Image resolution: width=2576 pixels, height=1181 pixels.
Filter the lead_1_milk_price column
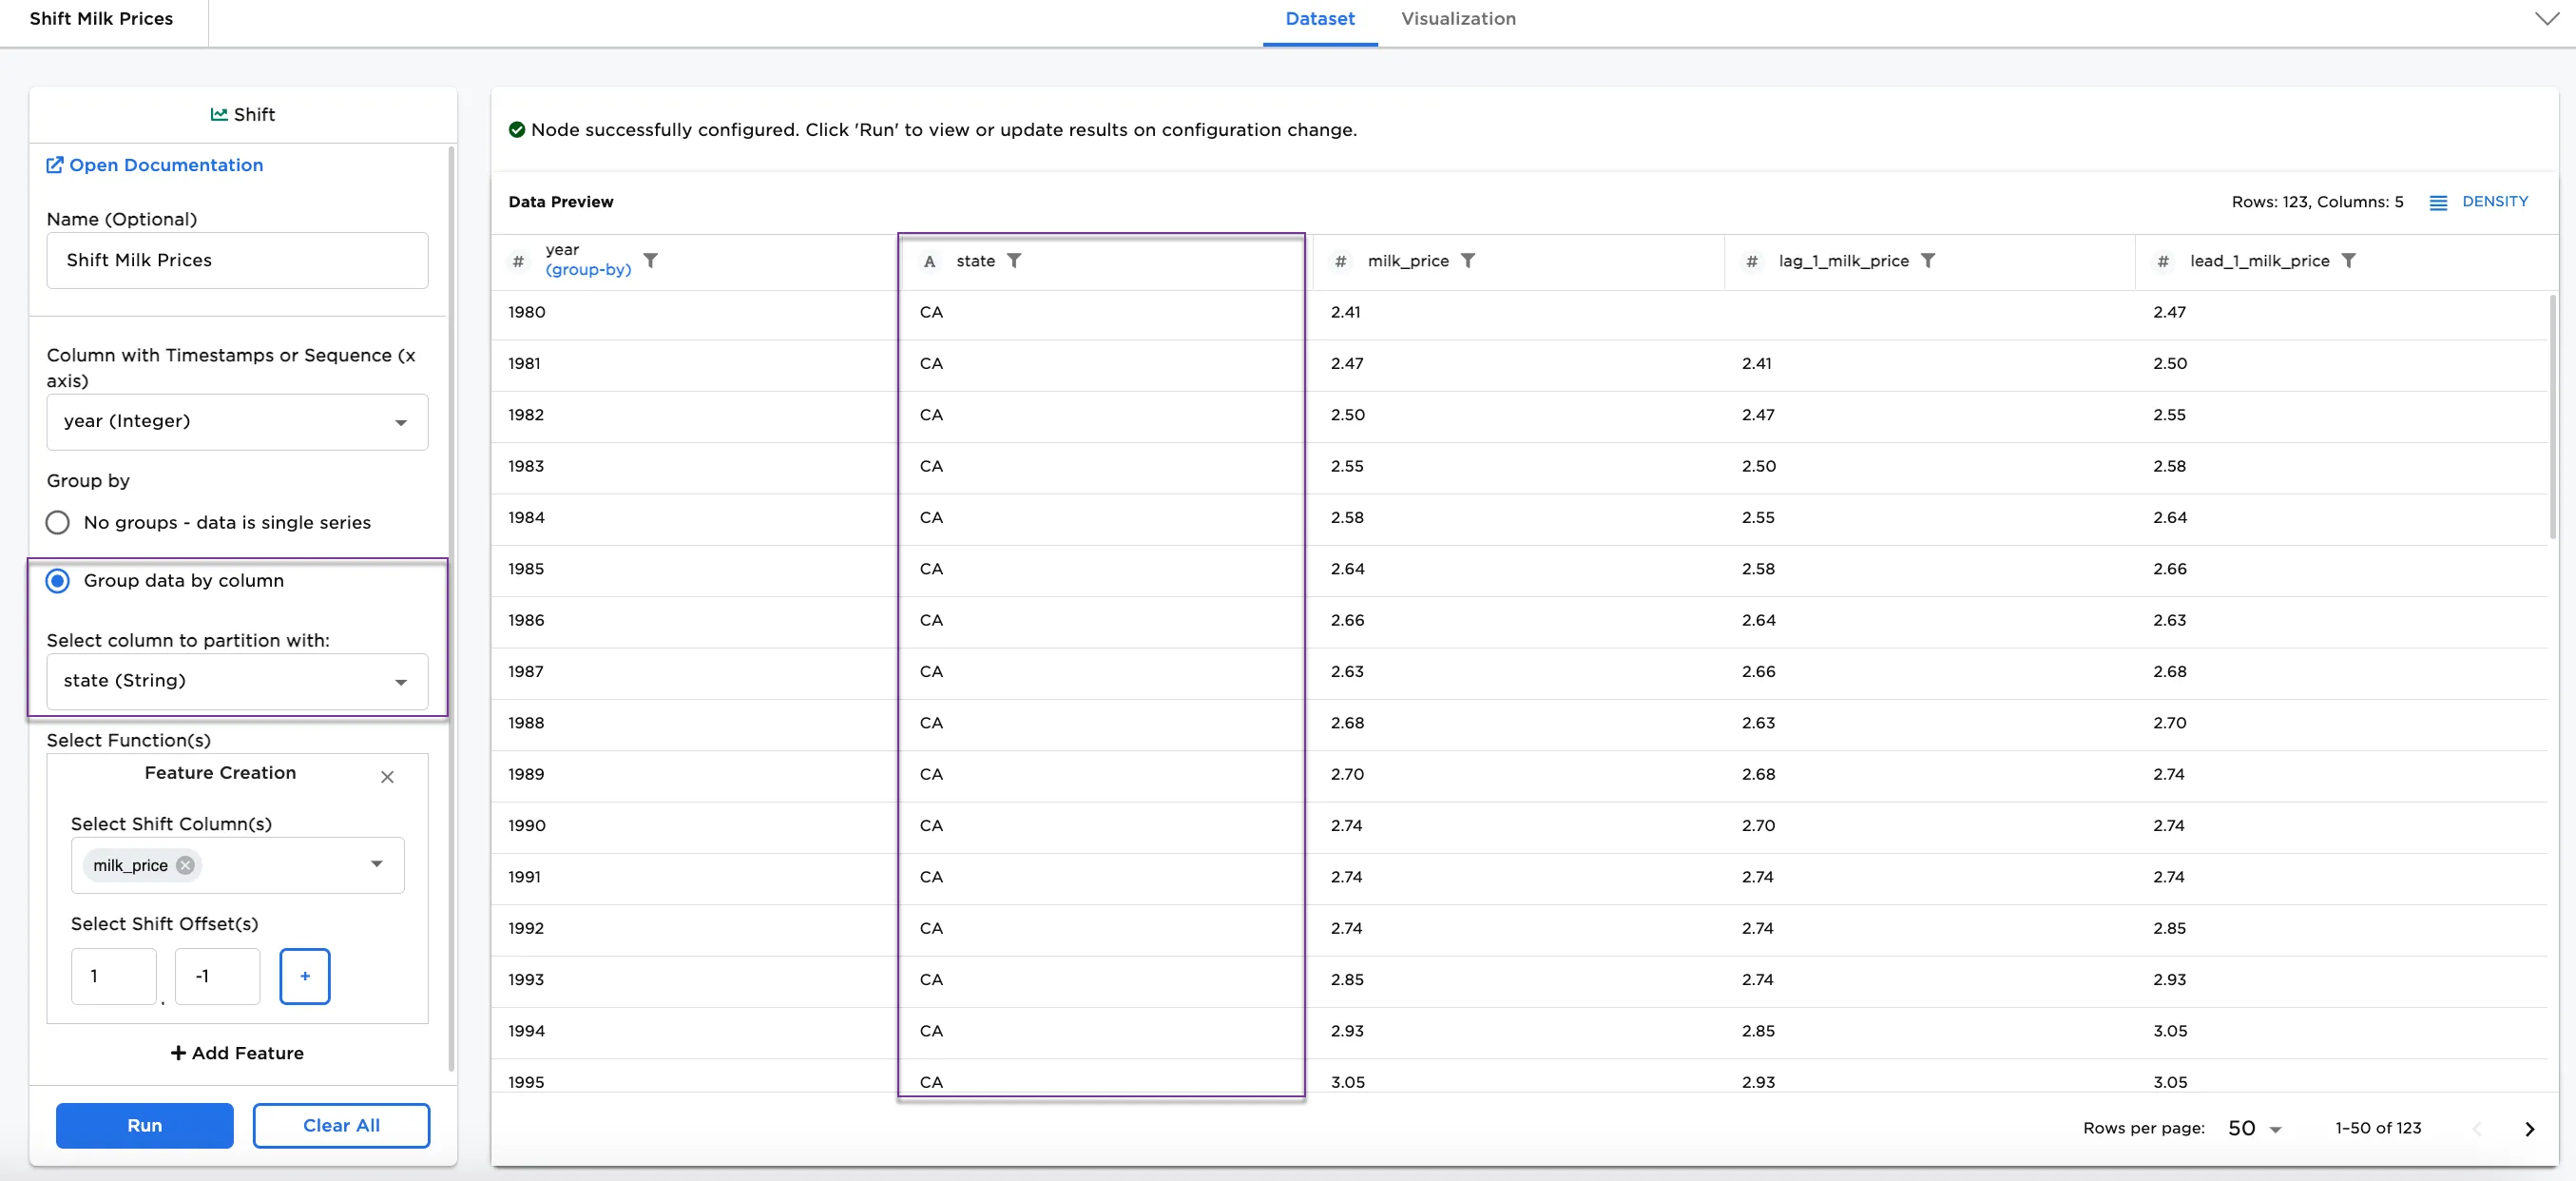[2348, 260]
